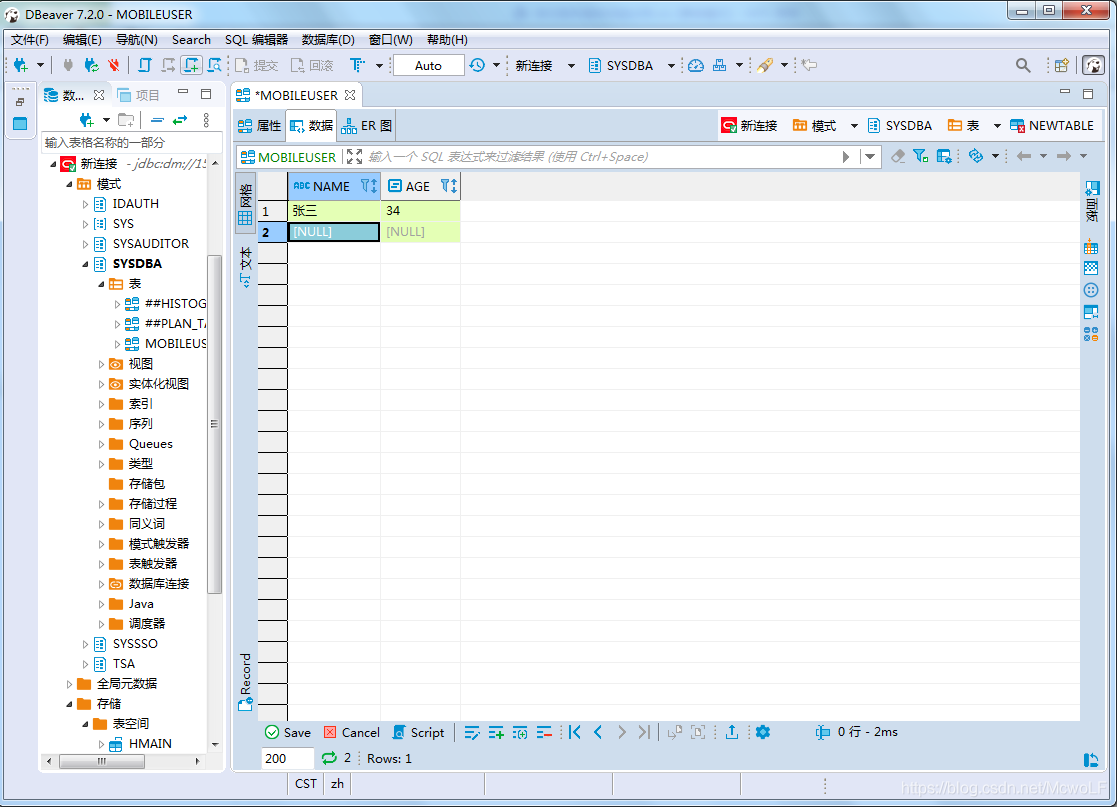Collapse the SYSDBA schema node
1117x807 pixels.
click(85, 264)
